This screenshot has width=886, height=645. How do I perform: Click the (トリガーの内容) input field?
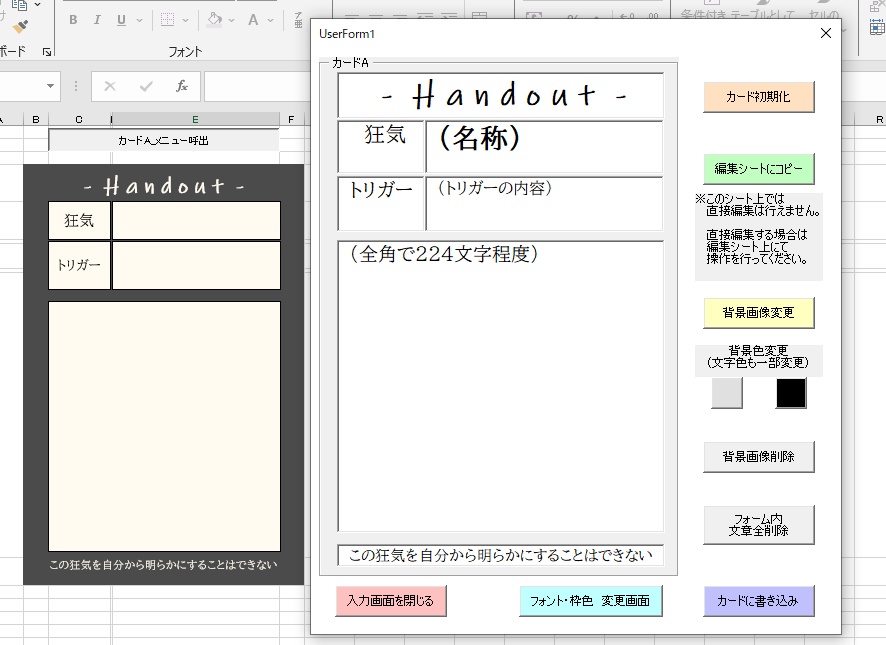point(544,204)
